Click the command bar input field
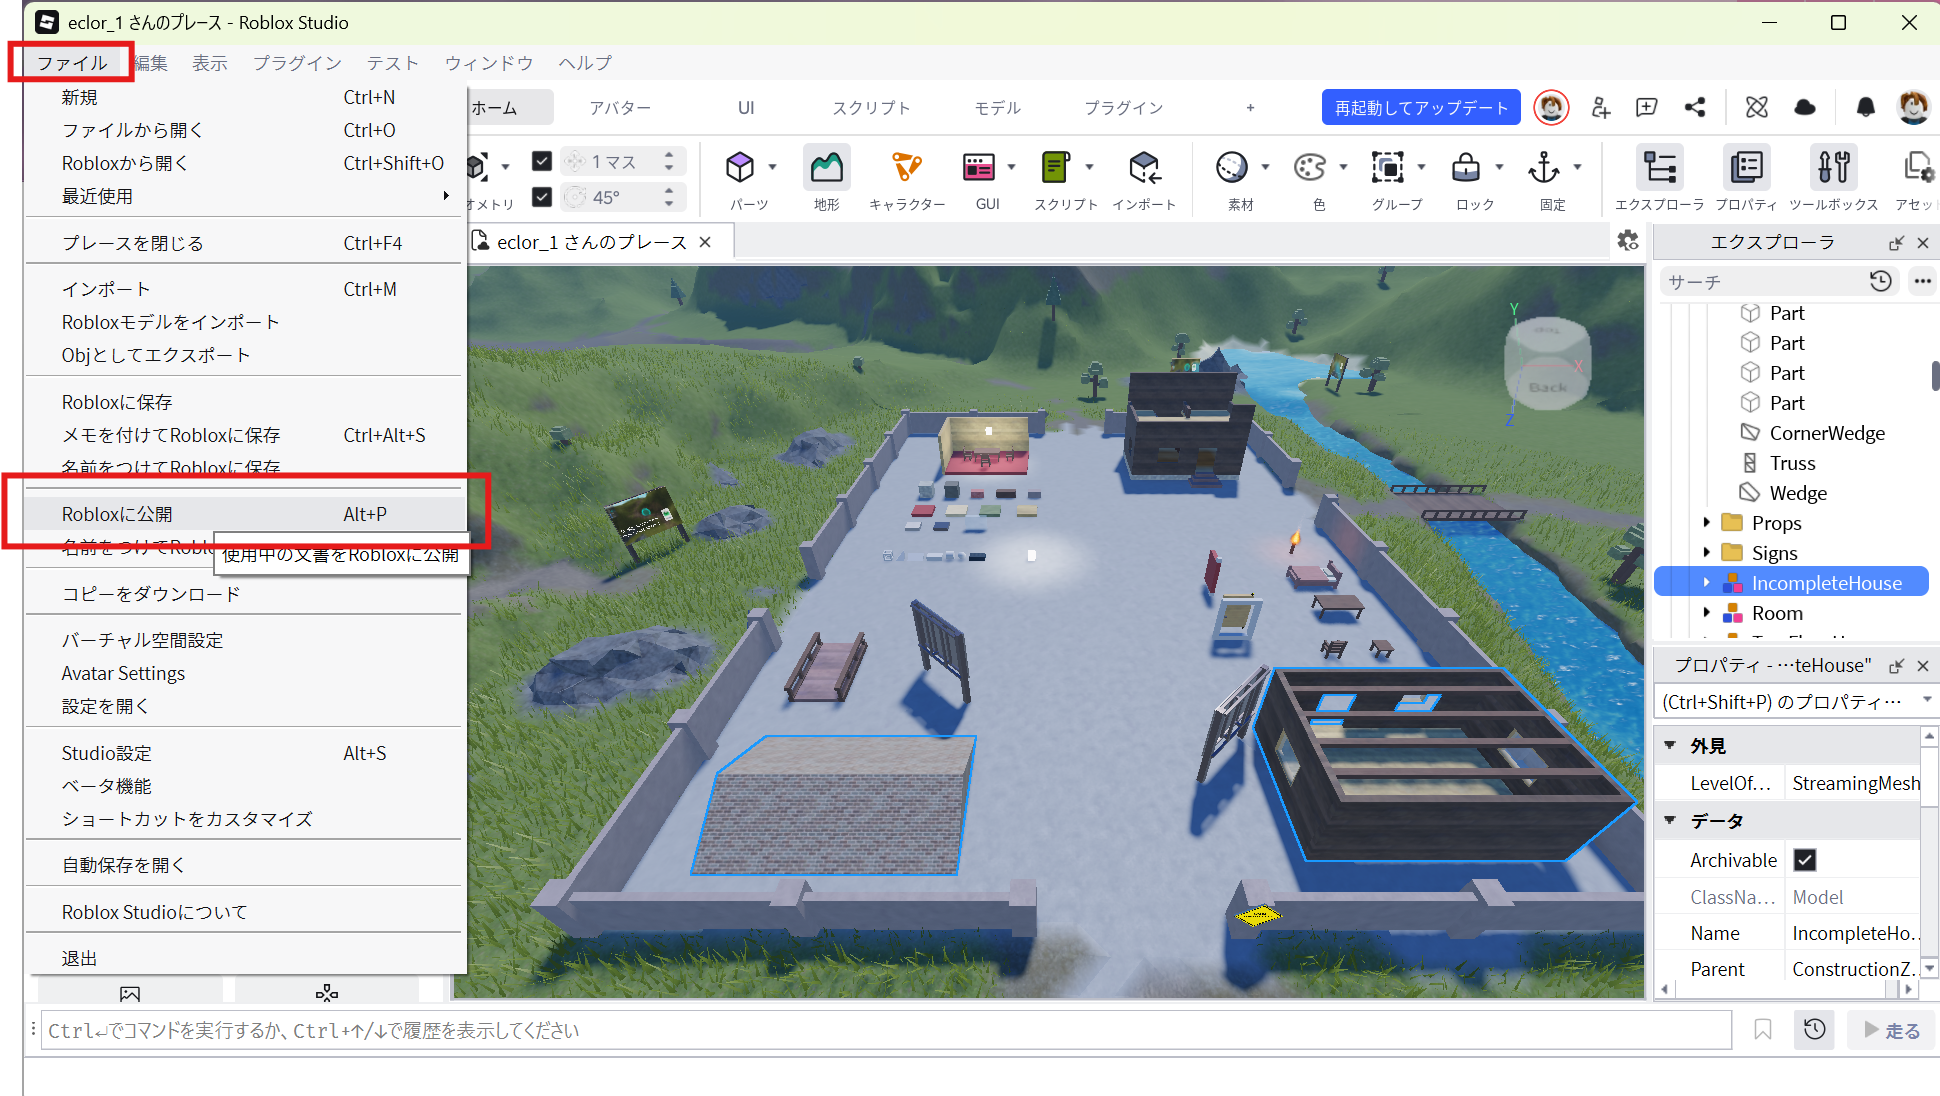The image size is (1940, 1096). (x=886, y=1030)
